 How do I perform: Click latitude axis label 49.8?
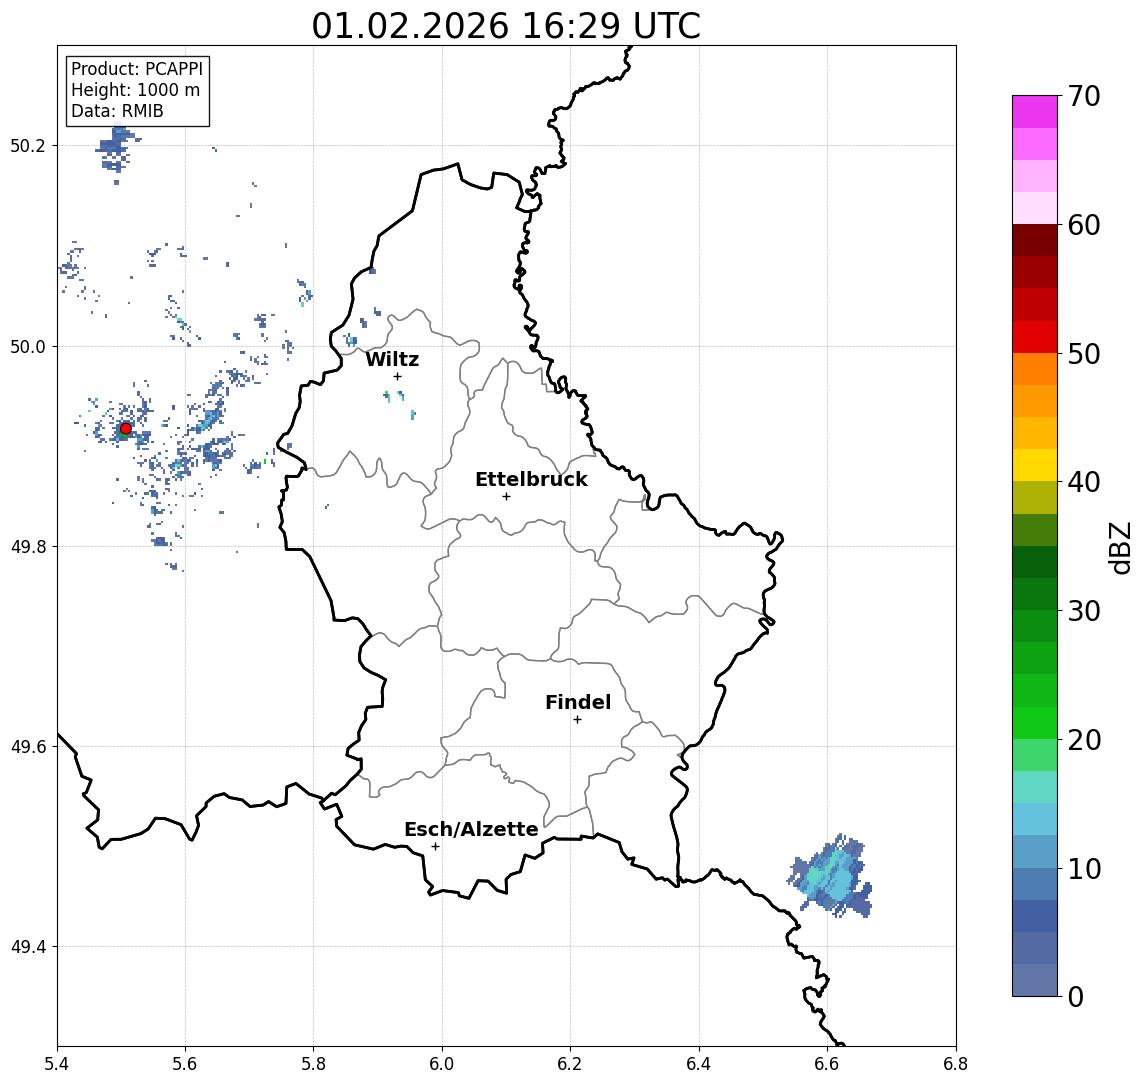pos(28,546)
